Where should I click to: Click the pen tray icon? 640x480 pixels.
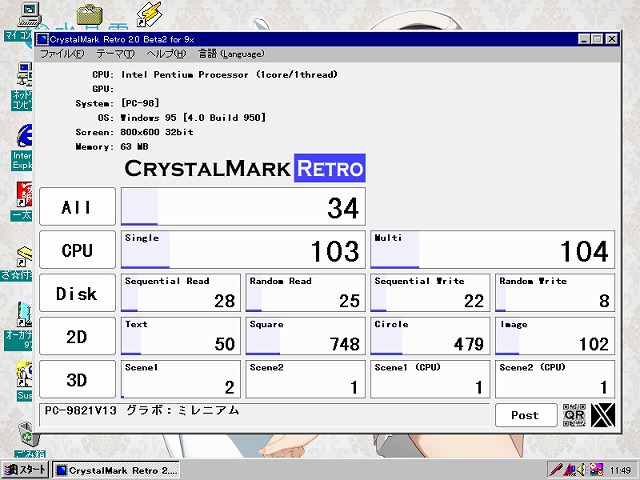(x=556, y=470)
